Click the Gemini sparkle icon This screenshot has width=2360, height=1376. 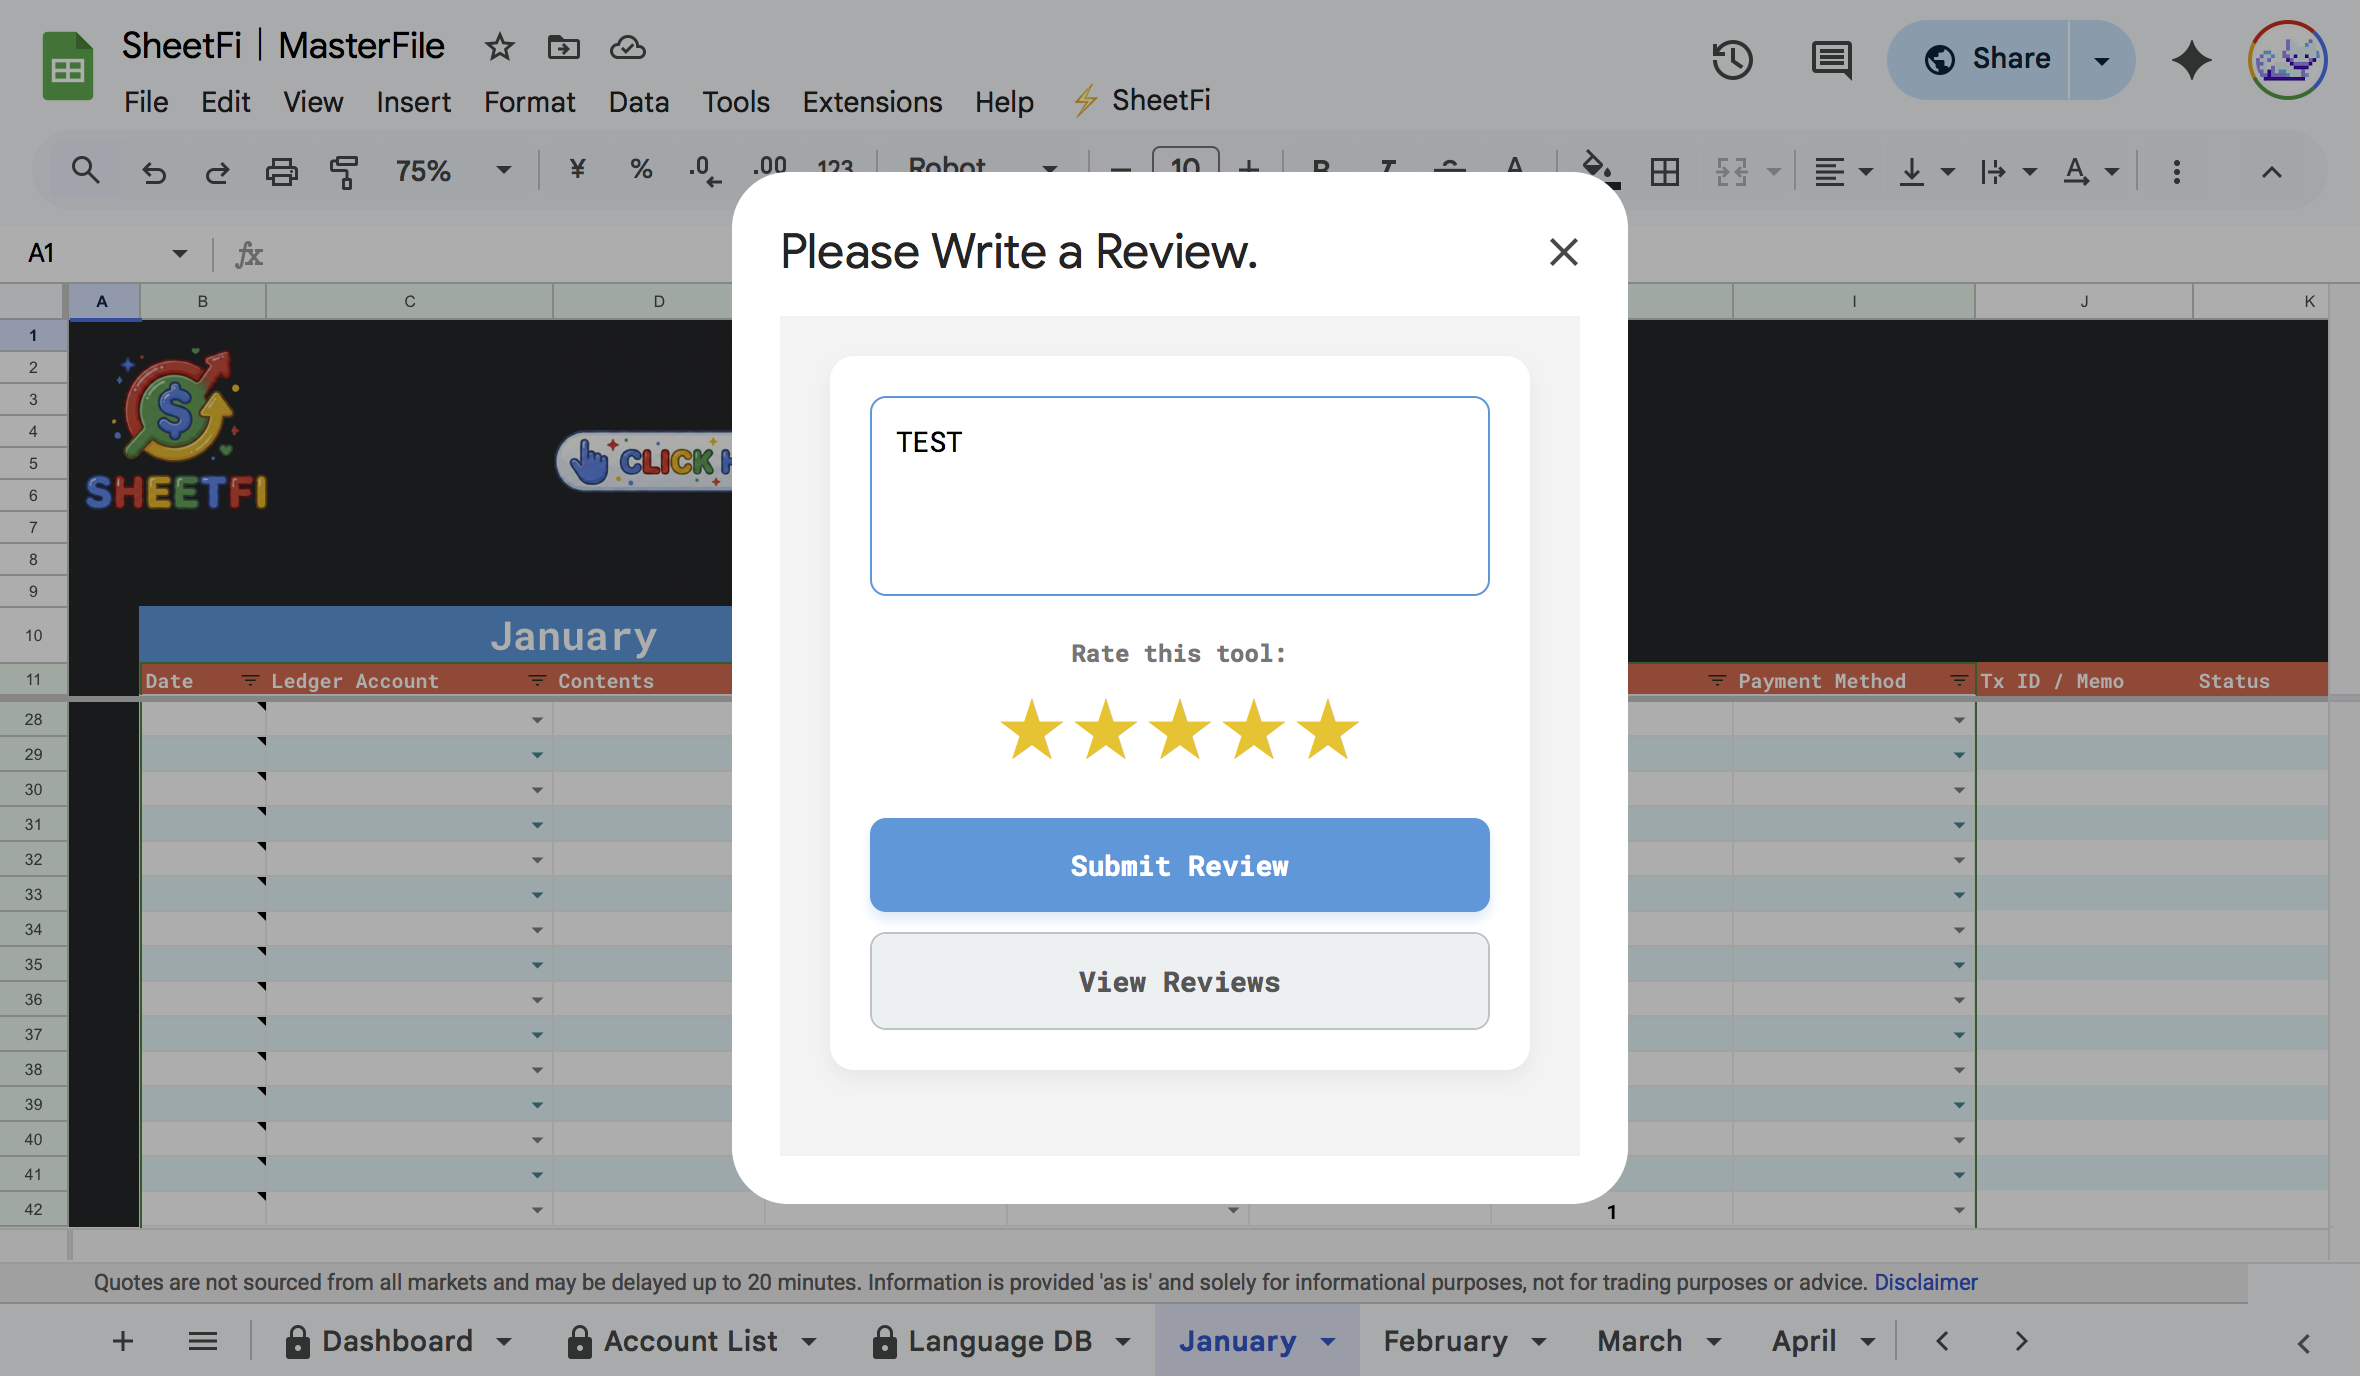(2191, 60)
